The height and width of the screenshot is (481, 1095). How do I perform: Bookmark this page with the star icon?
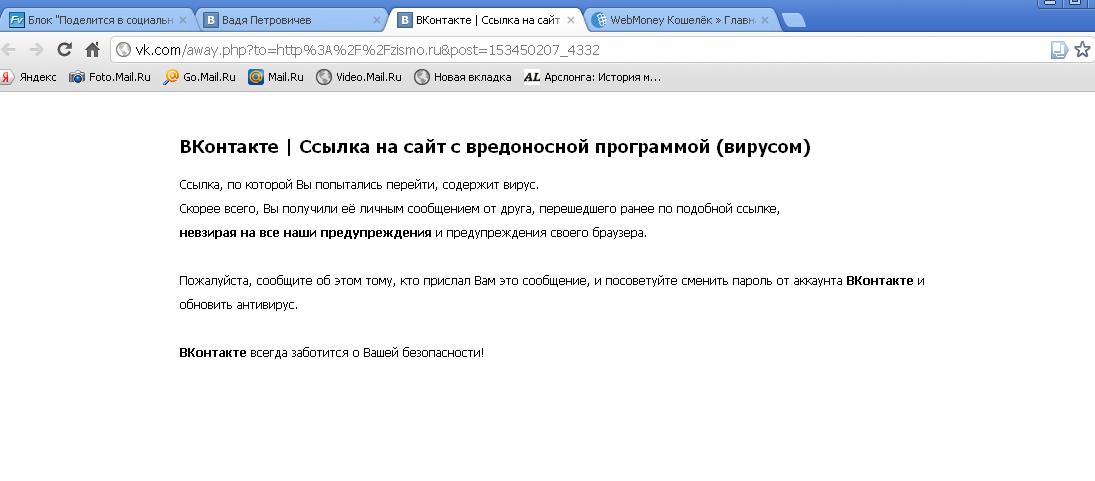(x=1082, y=50)
